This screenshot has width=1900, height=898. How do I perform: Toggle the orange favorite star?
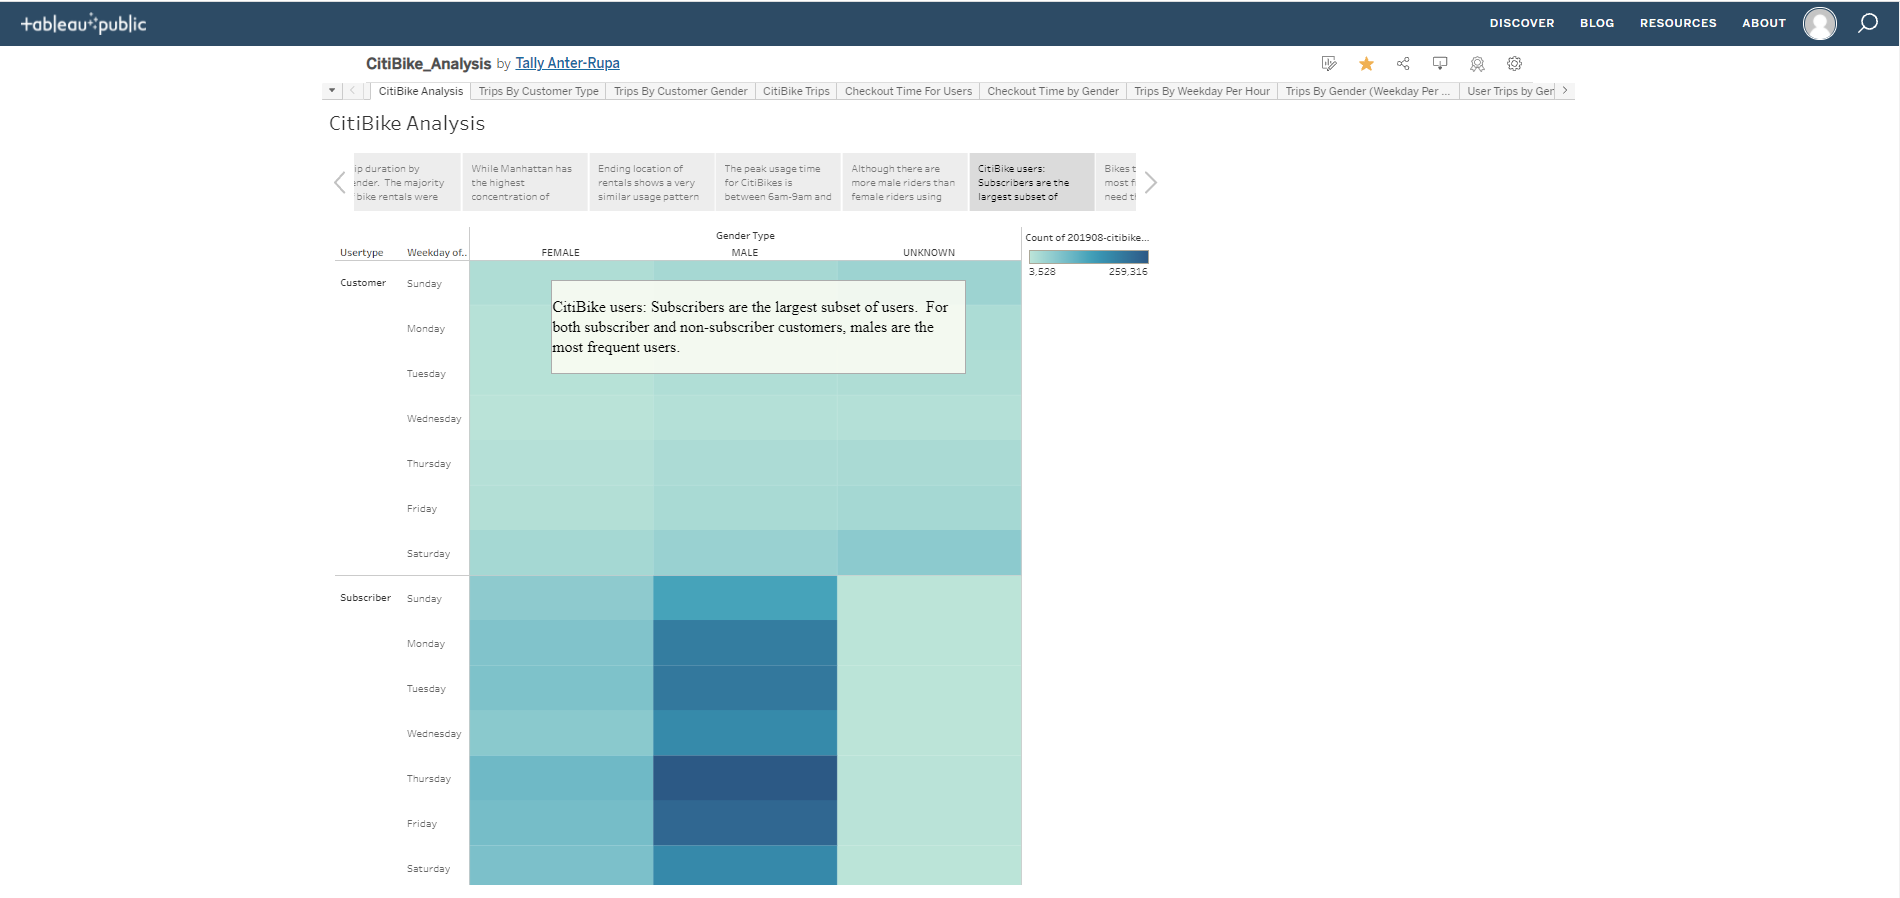1366,64
